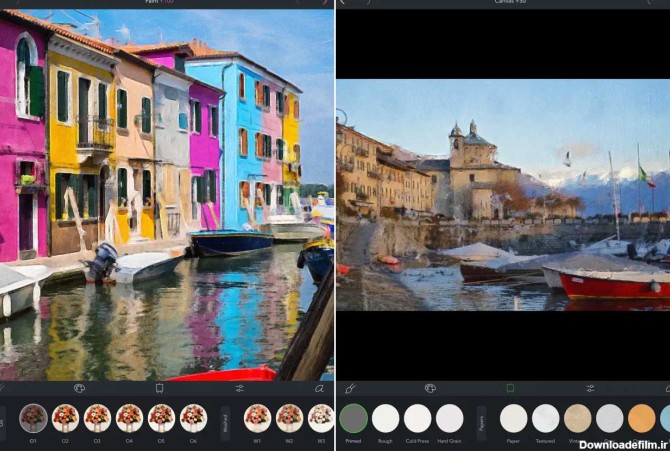Image resolution: width=670 pixels, height=451 pixels.
Task: Open the palette icon in the right panel
Action: 430,388
